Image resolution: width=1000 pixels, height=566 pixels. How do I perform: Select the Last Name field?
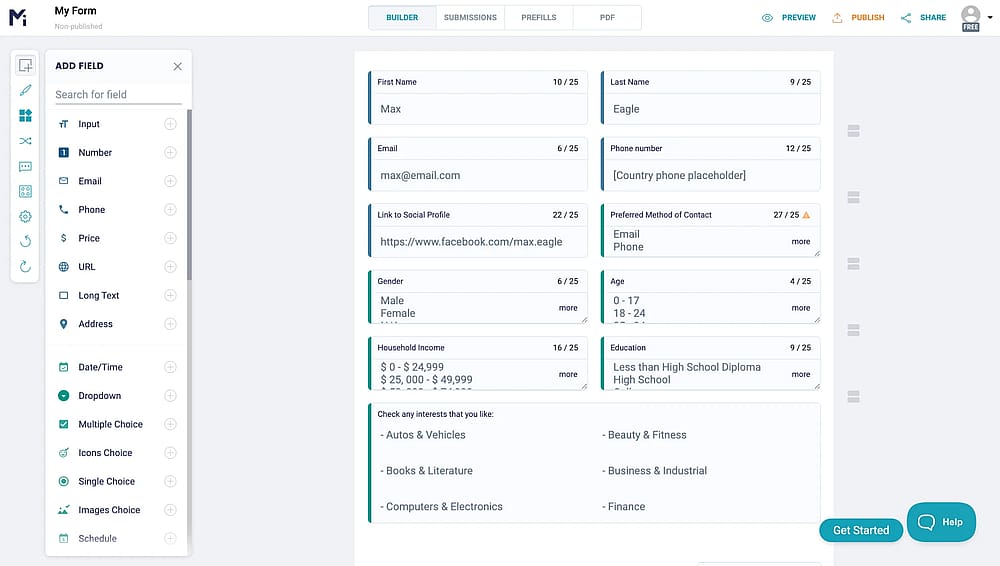click(710, 98)
